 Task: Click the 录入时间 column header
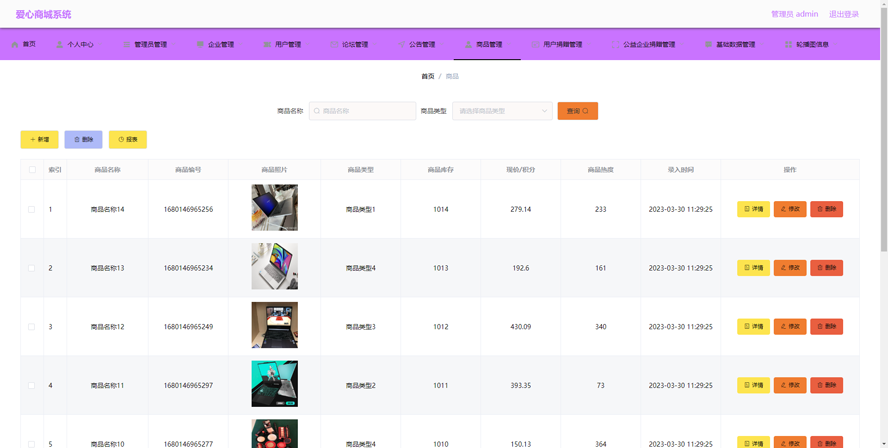click(681, 169)
